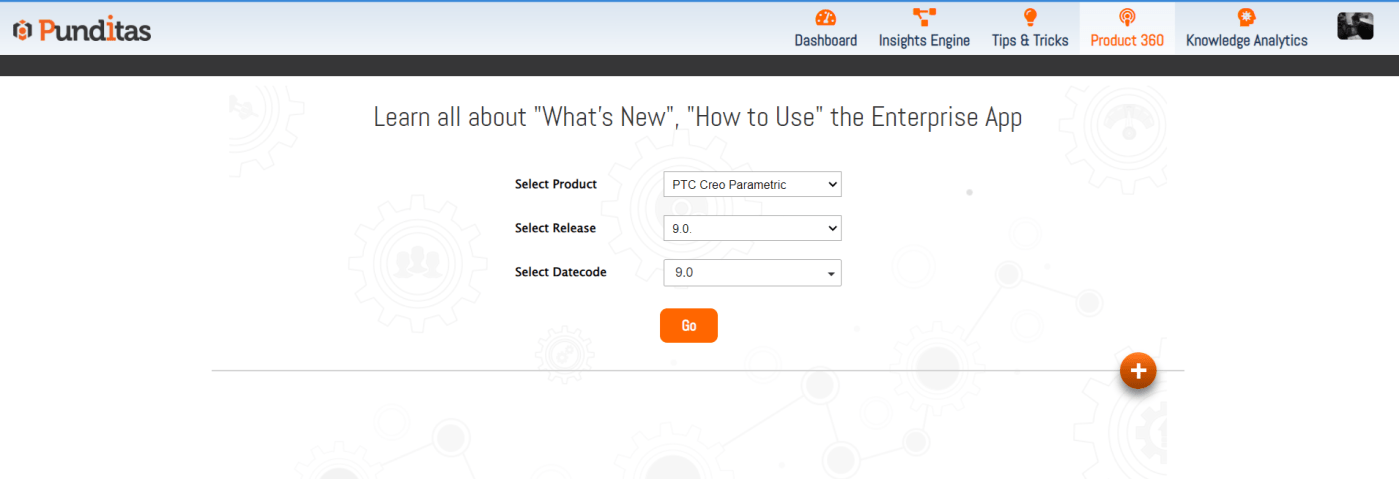
Task: Click the flowchart icon above Insights Engine
Action: point(924,17)
